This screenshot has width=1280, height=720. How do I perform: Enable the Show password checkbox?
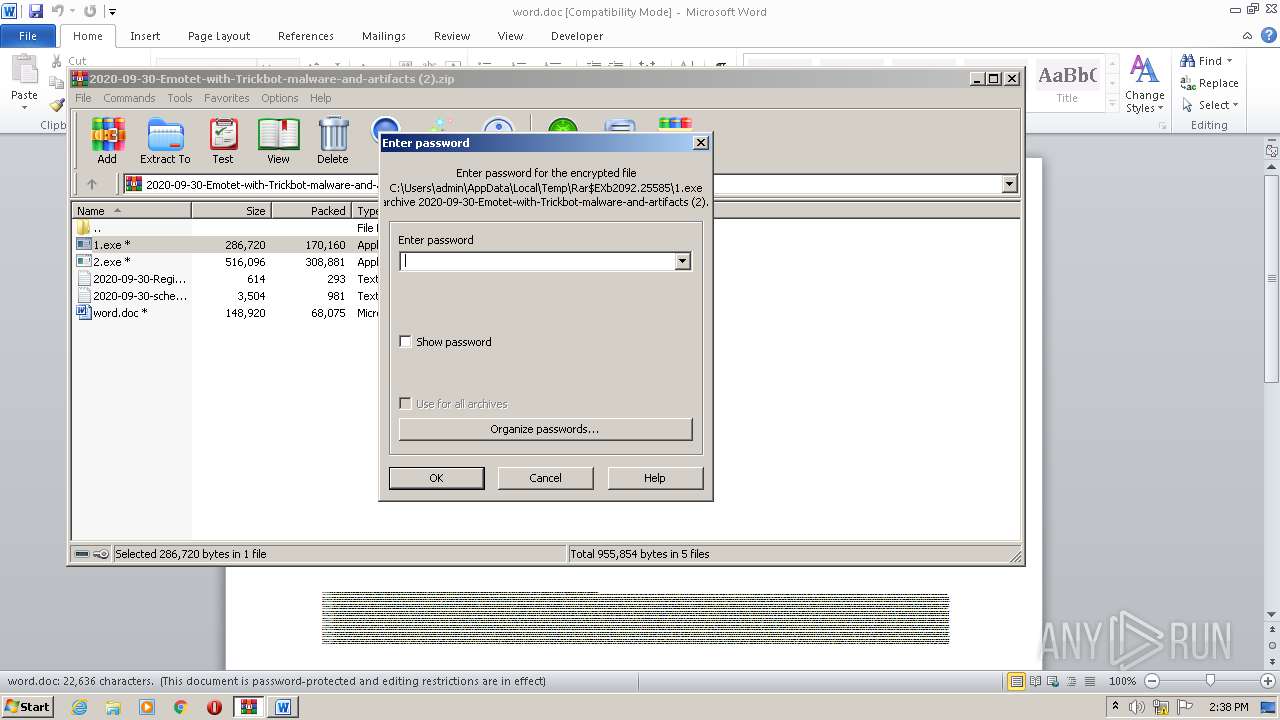pyautogui.click(x=405, y=341)
